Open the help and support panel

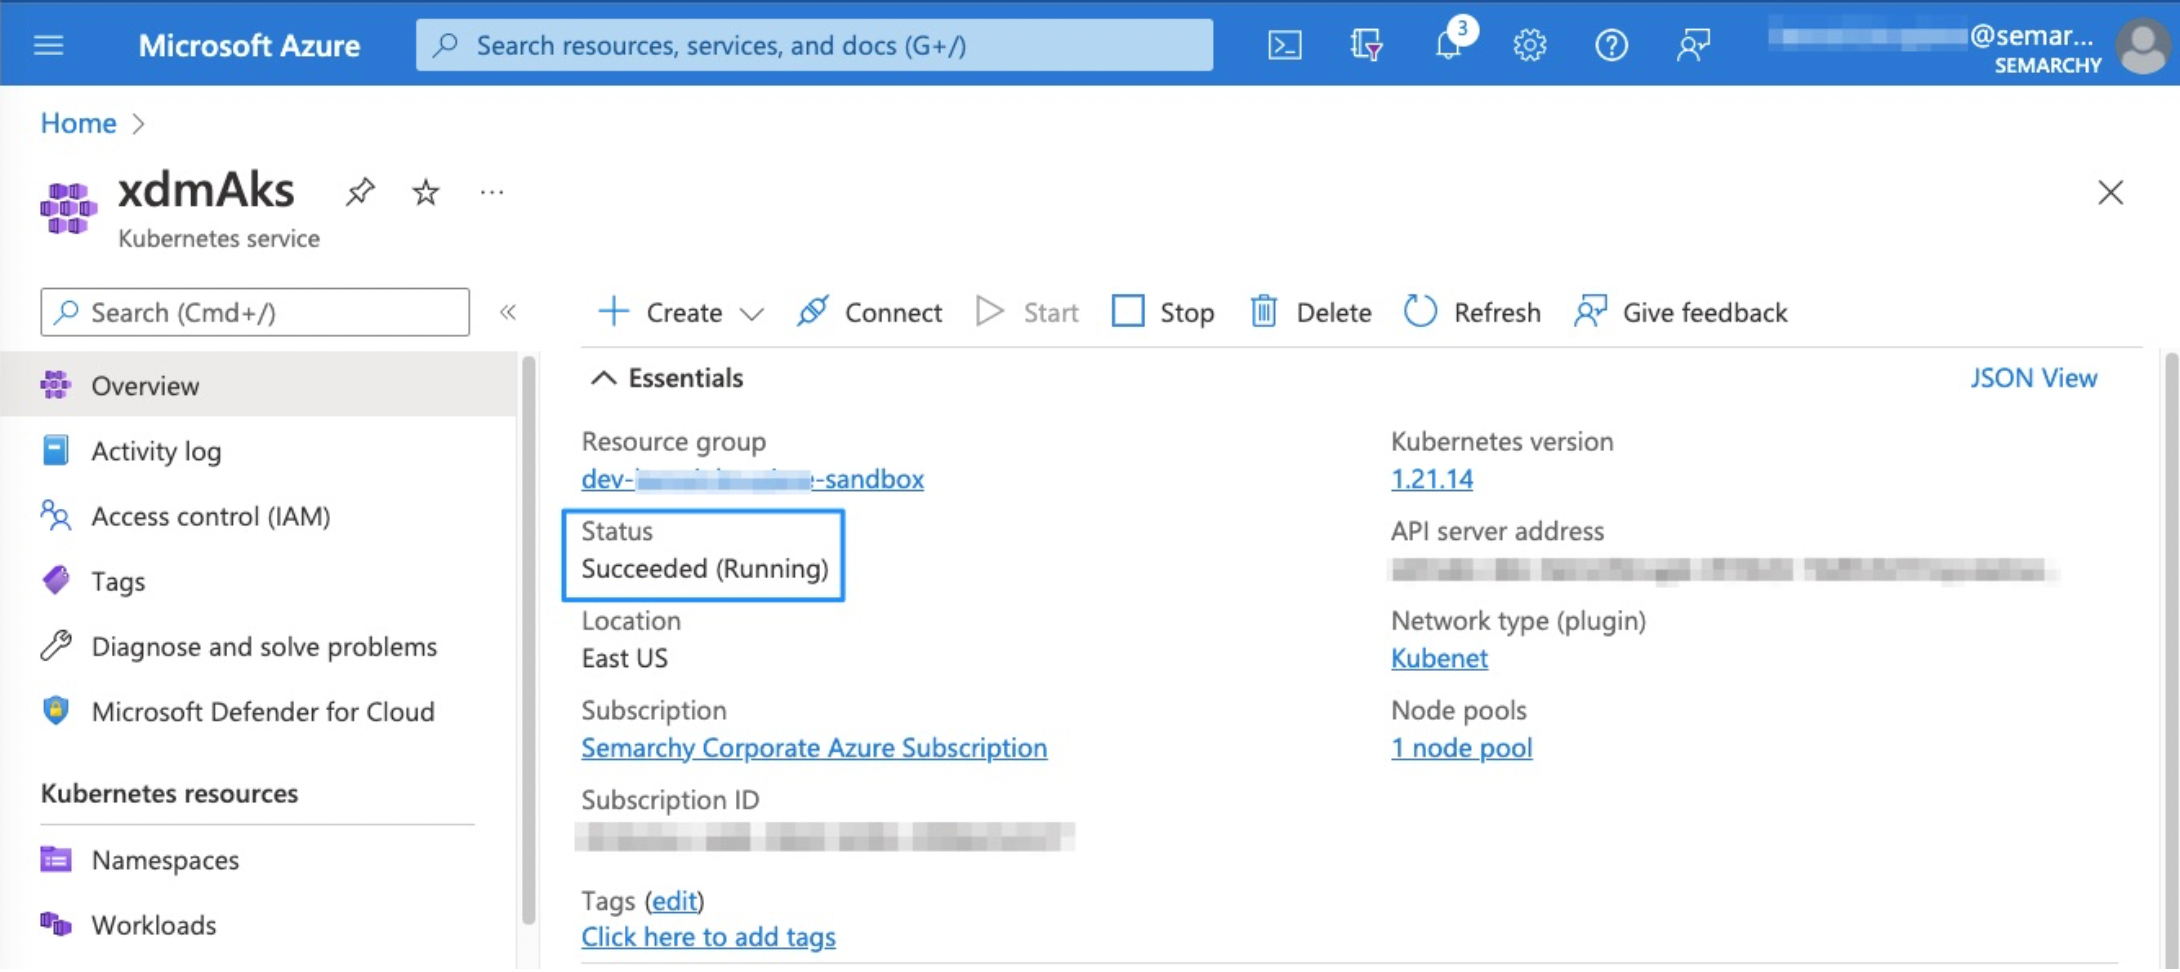pyautogui.click(x=1611, y=44)
